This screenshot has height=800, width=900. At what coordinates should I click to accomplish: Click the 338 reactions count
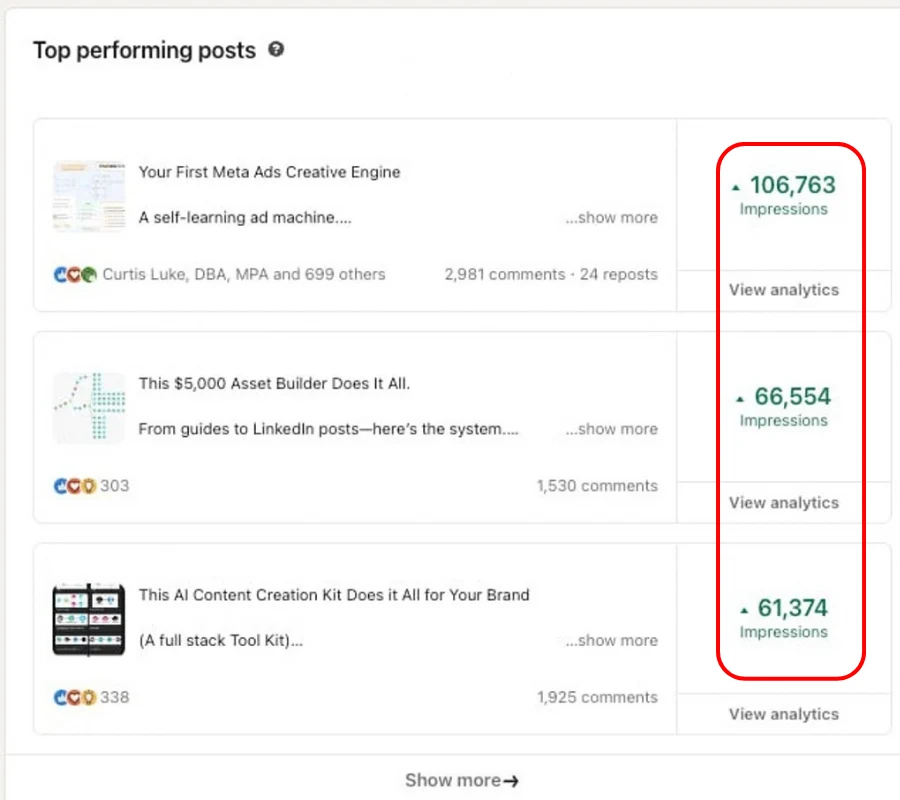pos(115,697)
